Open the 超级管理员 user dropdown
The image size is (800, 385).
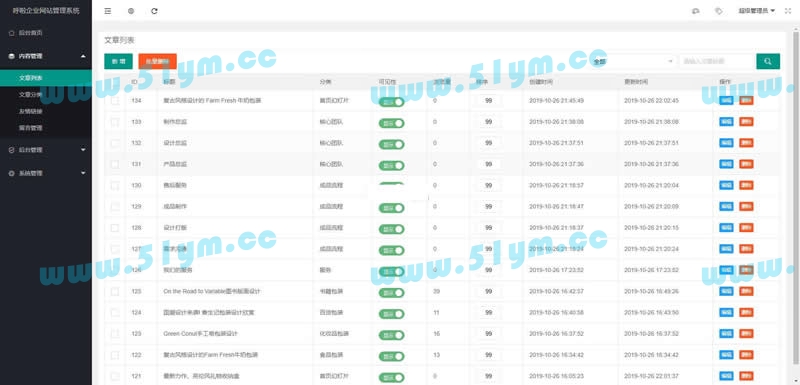[757, 11]
